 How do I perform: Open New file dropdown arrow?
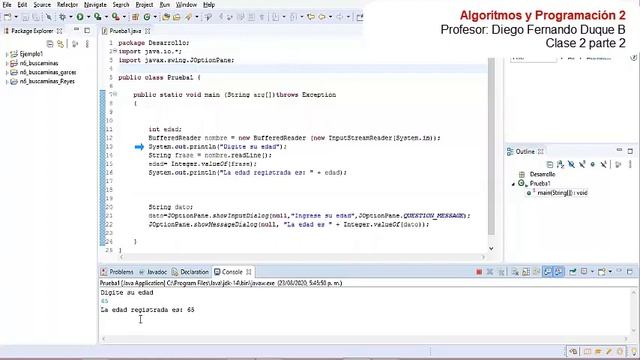tap(16, 17)
